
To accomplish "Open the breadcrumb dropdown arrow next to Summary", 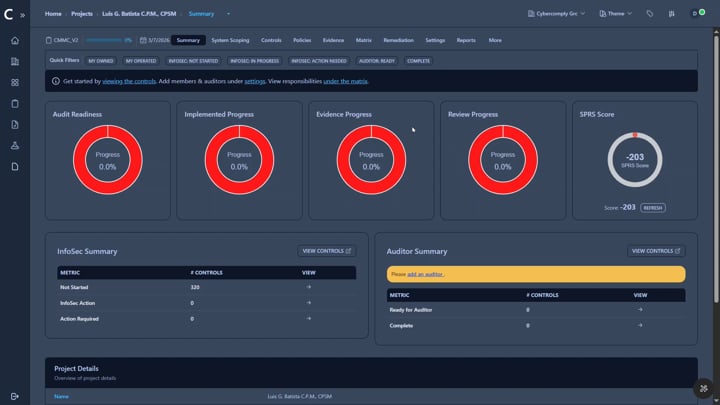I will [x=228, y=14].
